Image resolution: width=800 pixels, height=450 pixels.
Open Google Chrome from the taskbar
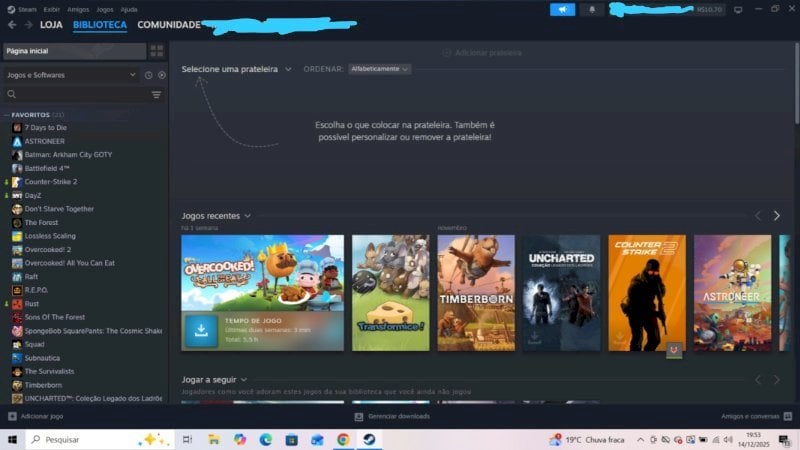(343, 439)
